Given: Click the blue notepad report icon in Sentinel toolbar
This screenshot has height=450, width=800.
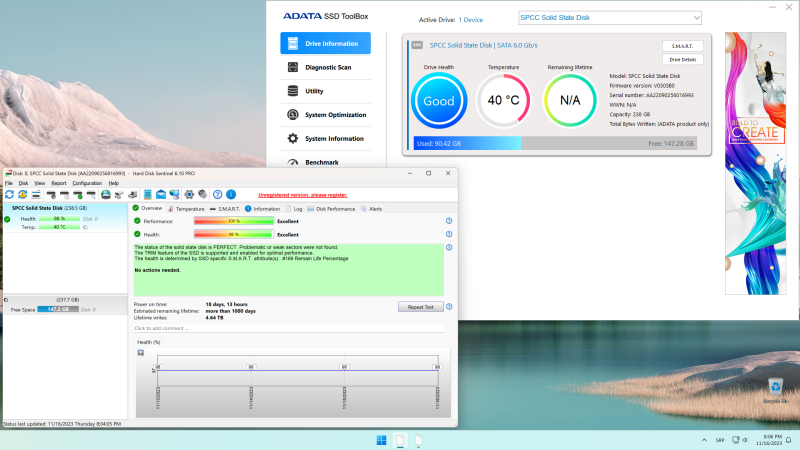Looking at the screenshot, I should 147,194.
